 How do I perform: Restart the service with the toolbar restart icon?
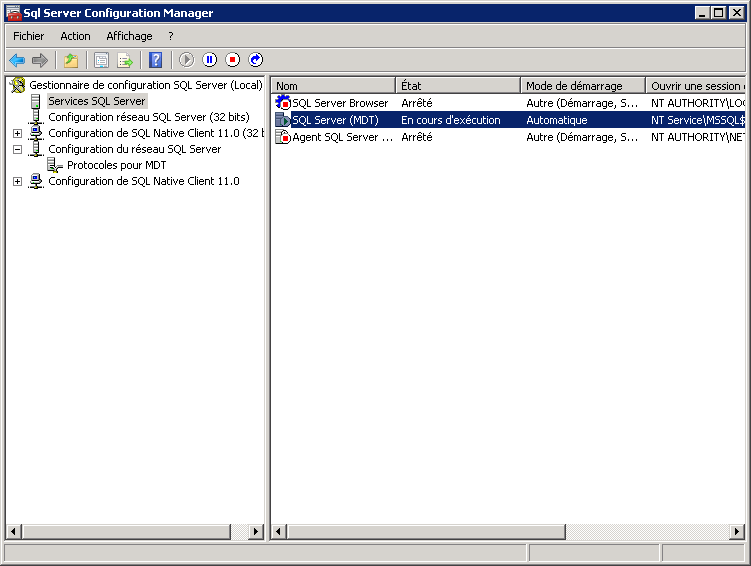256,60
